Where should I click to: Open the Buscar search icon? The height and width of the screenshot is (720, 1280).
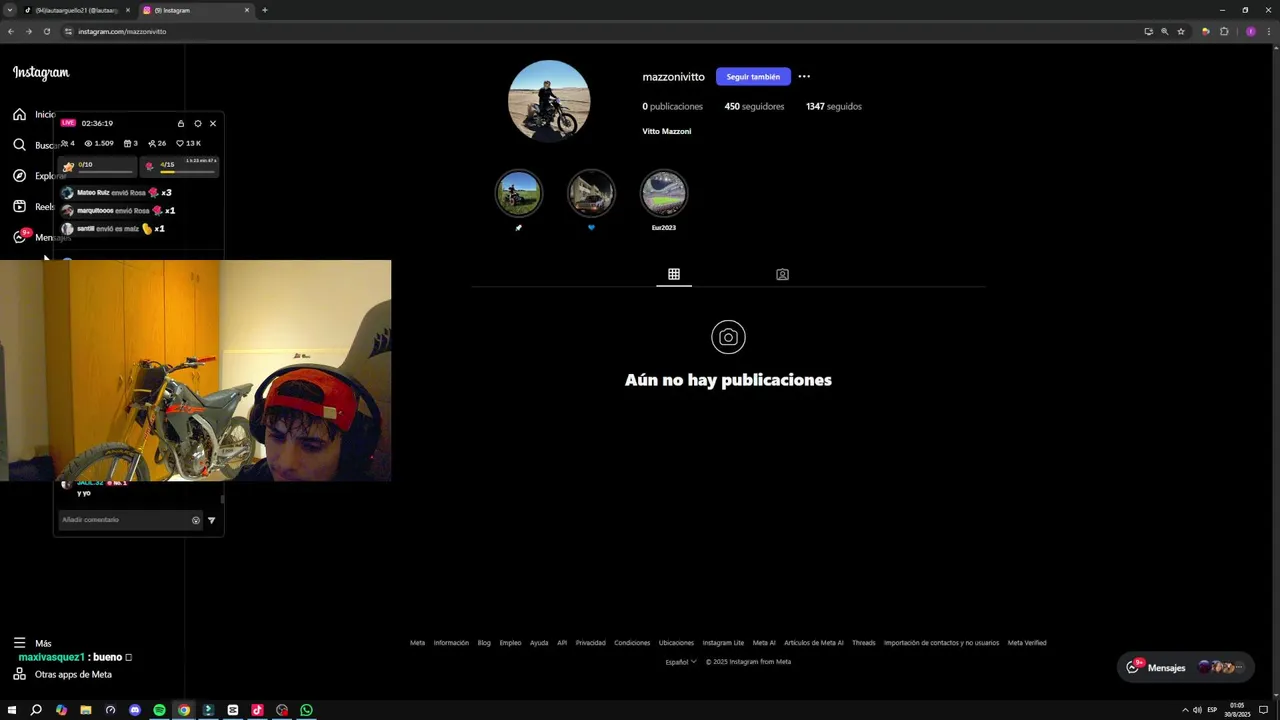click(19, 145)
